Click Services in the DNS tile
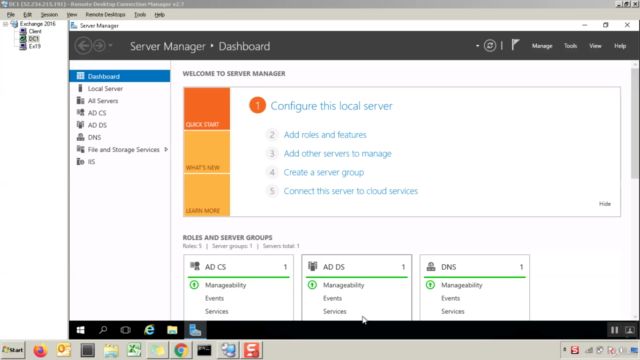This screenshot has height=360, width=640. 453,311
